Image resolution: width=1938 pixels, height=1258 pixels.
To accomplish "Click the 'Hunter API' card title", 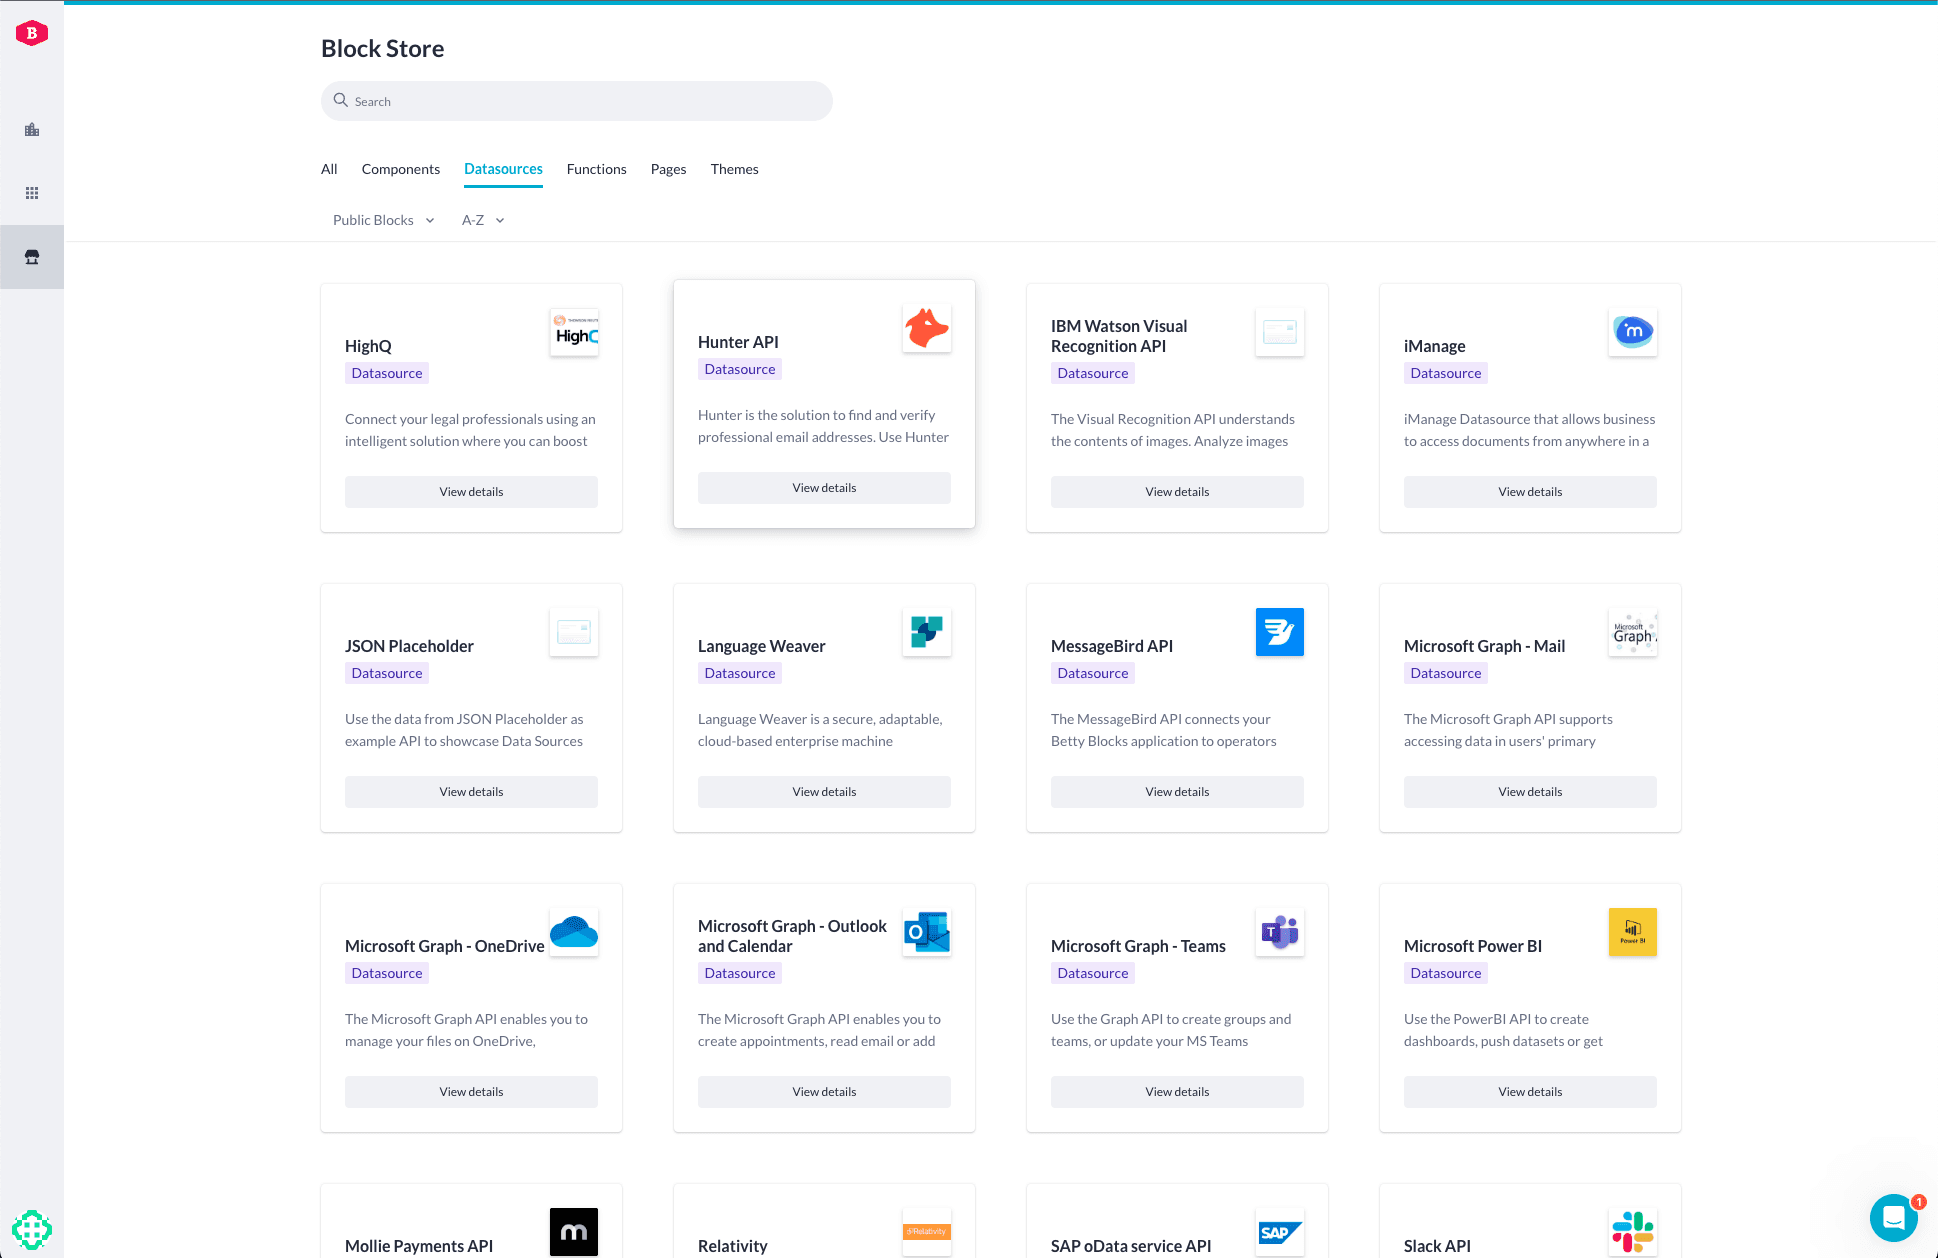I will click(x=738, y=342).
